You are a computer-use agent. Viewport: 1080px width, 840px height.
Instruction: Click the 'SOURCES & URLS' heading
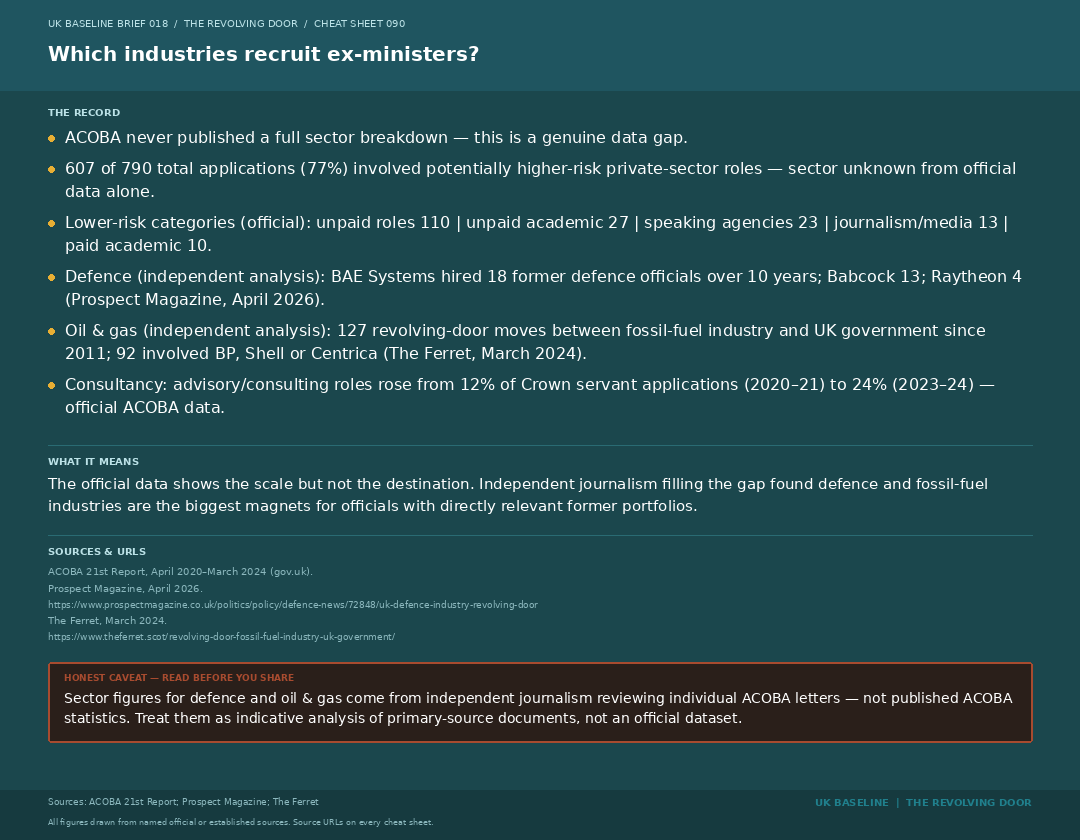(x=97, y=552)
